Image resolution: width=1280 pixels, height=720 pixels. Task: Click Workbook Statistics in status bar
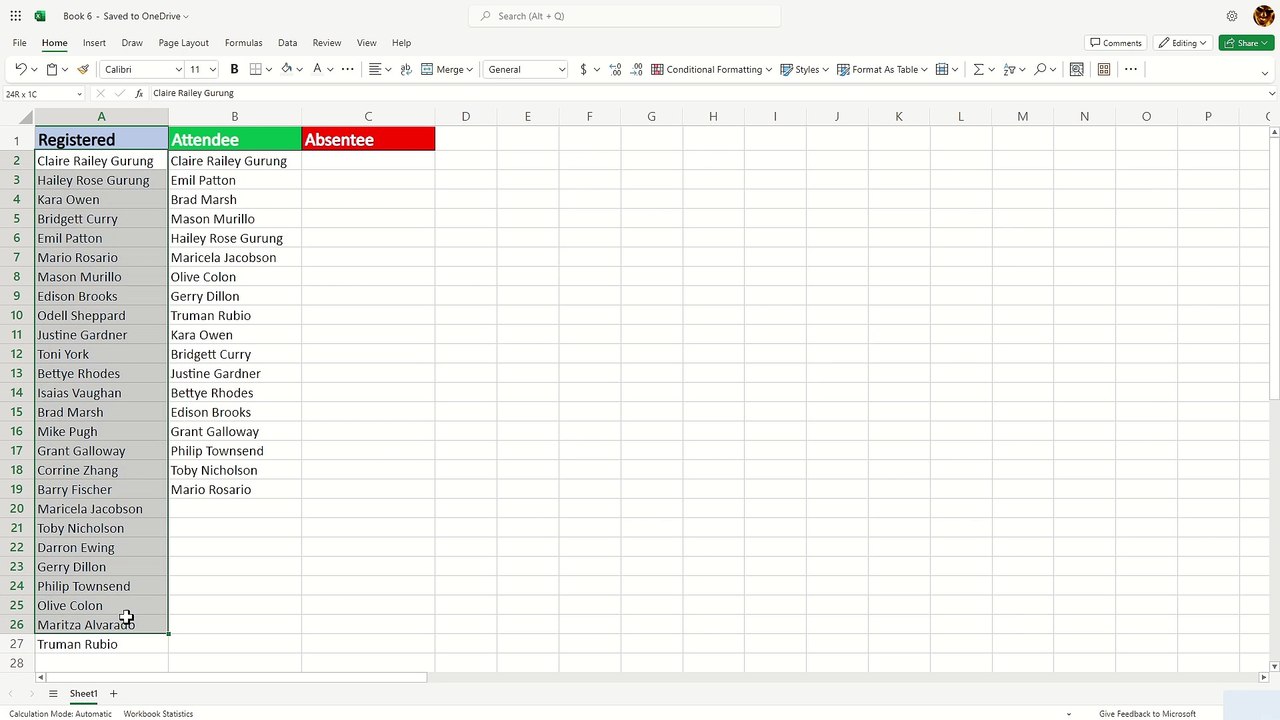coord(158,714)
